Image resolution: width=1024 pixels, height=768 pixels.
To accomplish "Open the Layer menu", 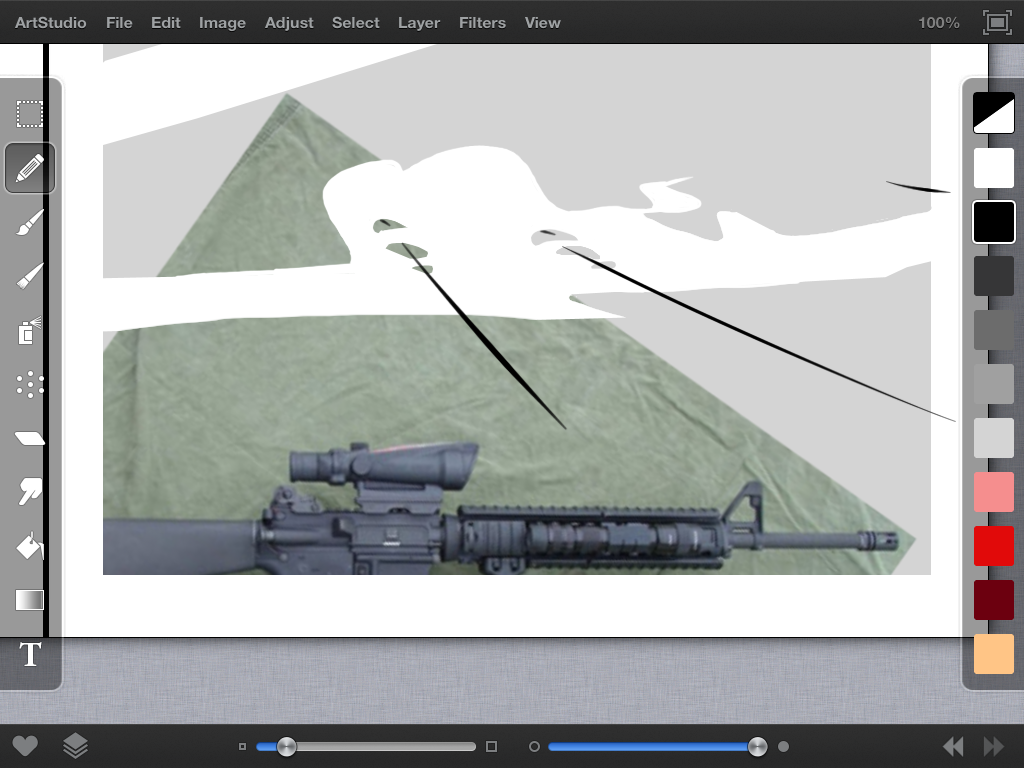I will (x=419, y=23).
